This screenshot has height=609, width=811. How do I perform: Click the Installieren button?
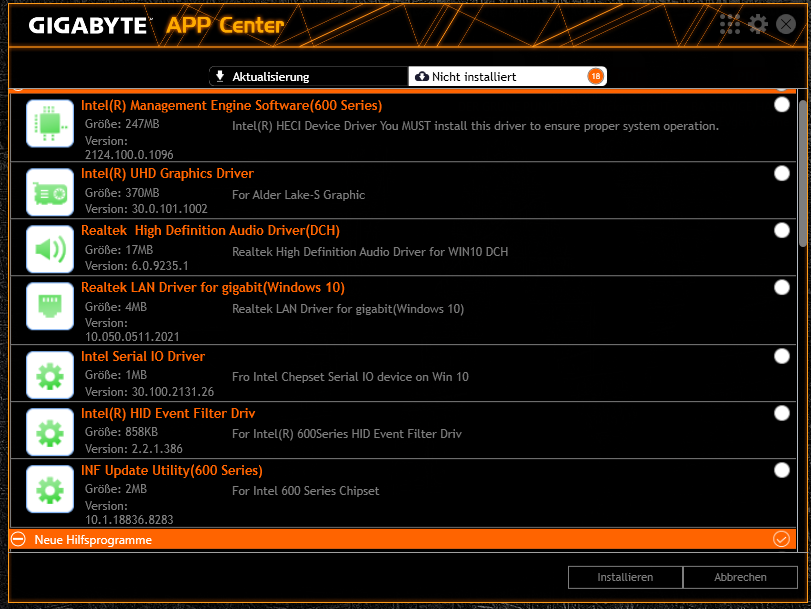pos(625,577)
